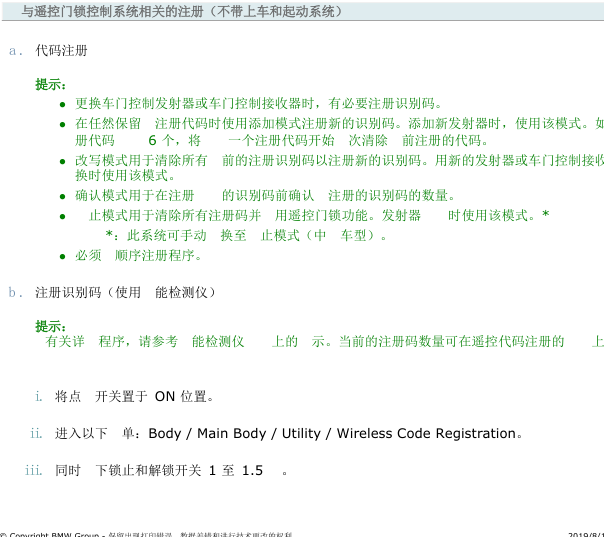Click the line beginning '确认模式用于在注册'
Screen dimensions: 604x537
(265, 195)
